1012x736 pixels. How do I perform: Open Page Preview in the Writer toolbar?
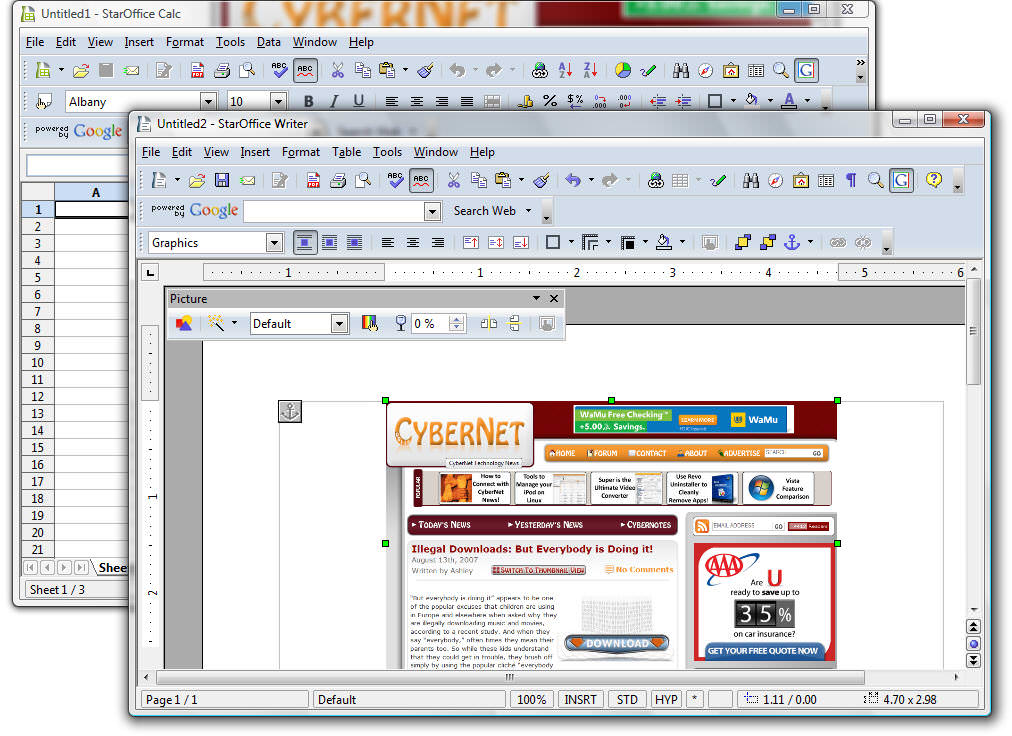(363, 180)
